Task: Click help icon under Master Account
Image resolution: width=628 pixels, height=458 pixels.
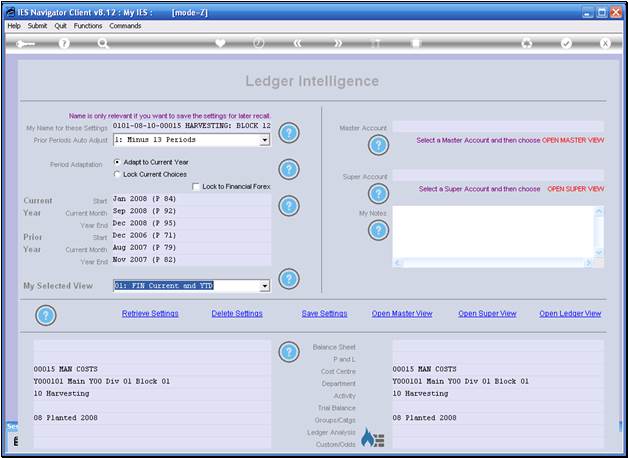Action: 378,145
